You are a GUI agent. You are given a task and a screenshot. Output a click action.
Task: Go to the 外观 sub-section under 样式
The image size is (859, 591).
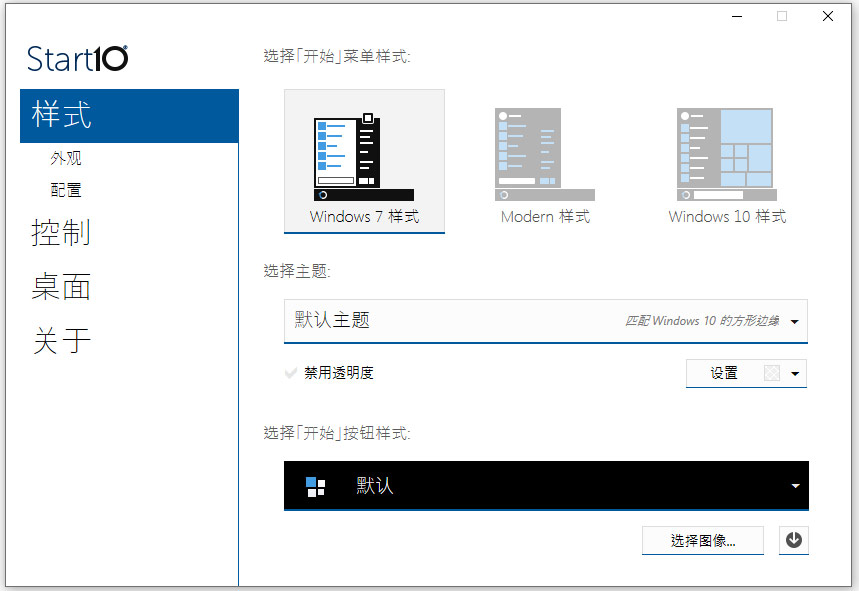66,158
